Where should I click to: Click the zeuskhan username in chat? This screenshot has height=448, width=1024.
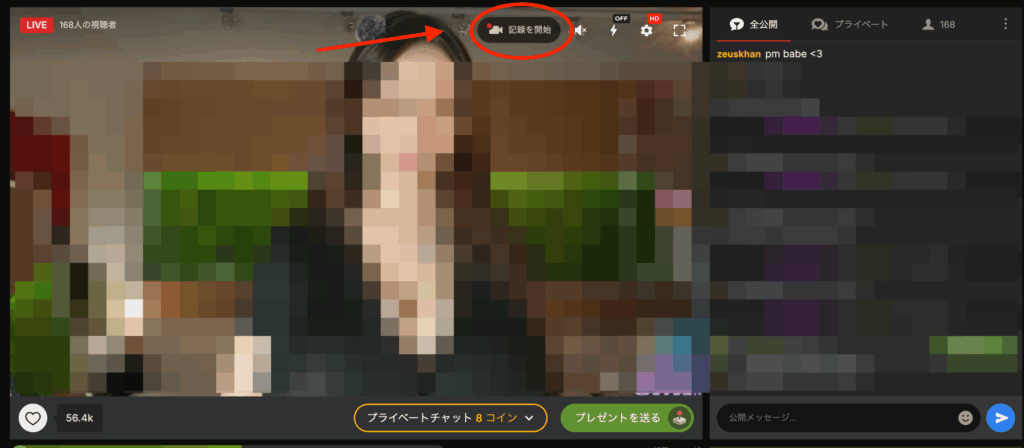coord(739,54)
